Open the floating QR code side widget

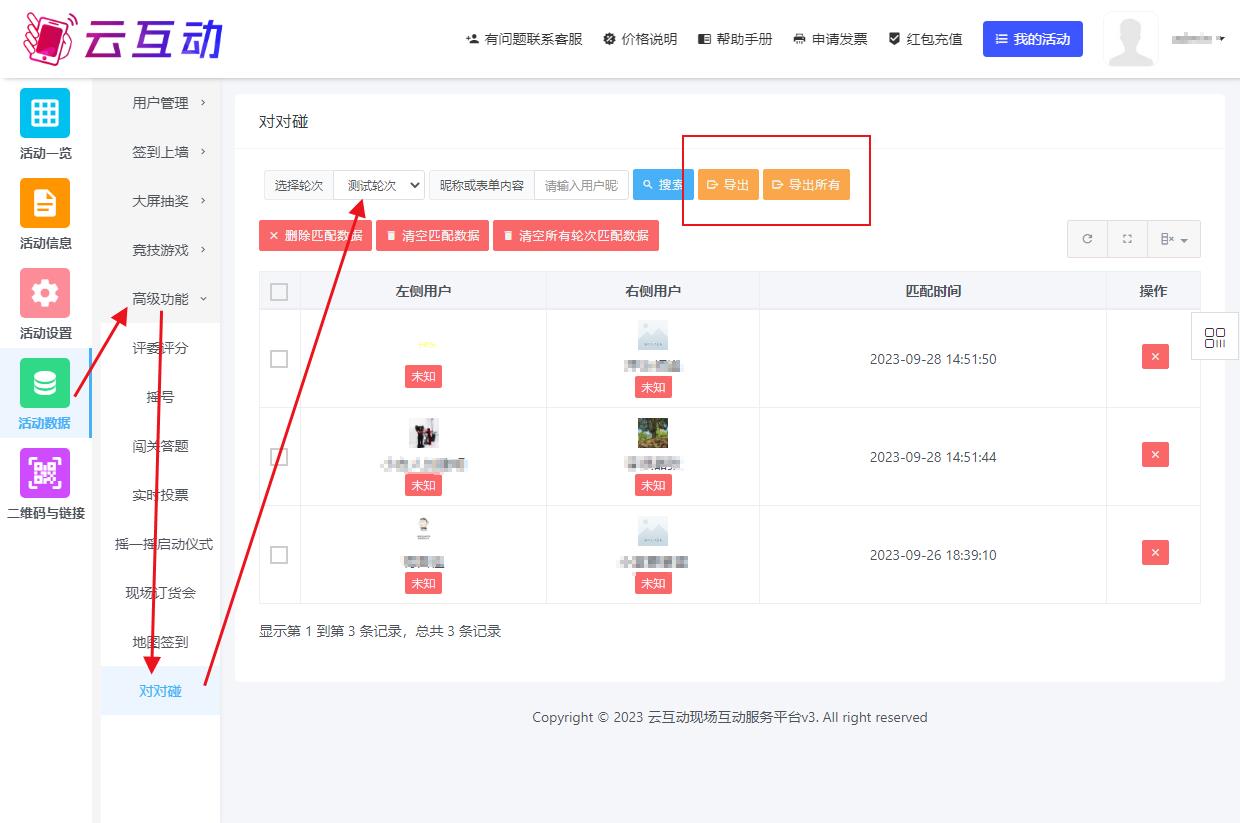(x=1215, y=337)
